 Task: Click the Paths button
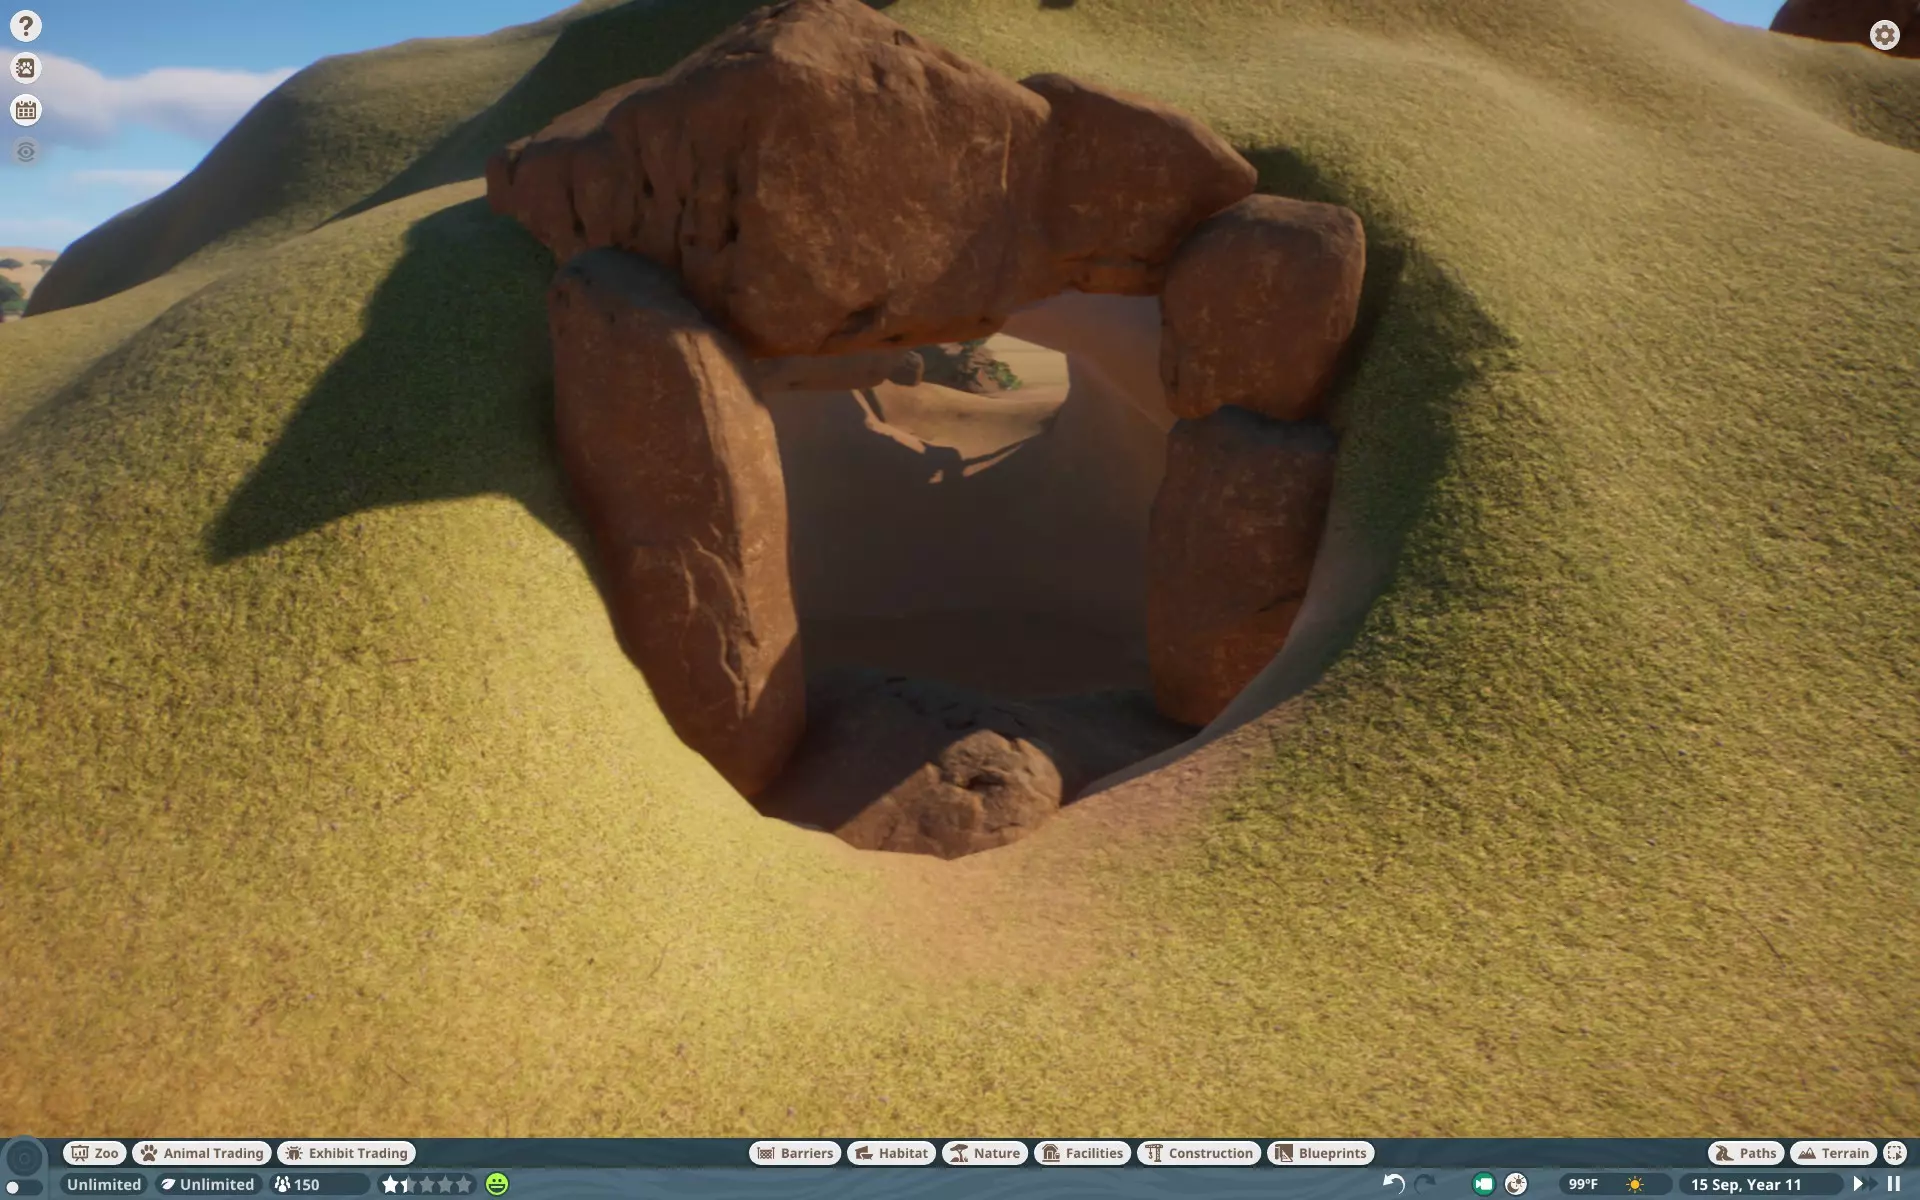[x=1746, y=1153]
